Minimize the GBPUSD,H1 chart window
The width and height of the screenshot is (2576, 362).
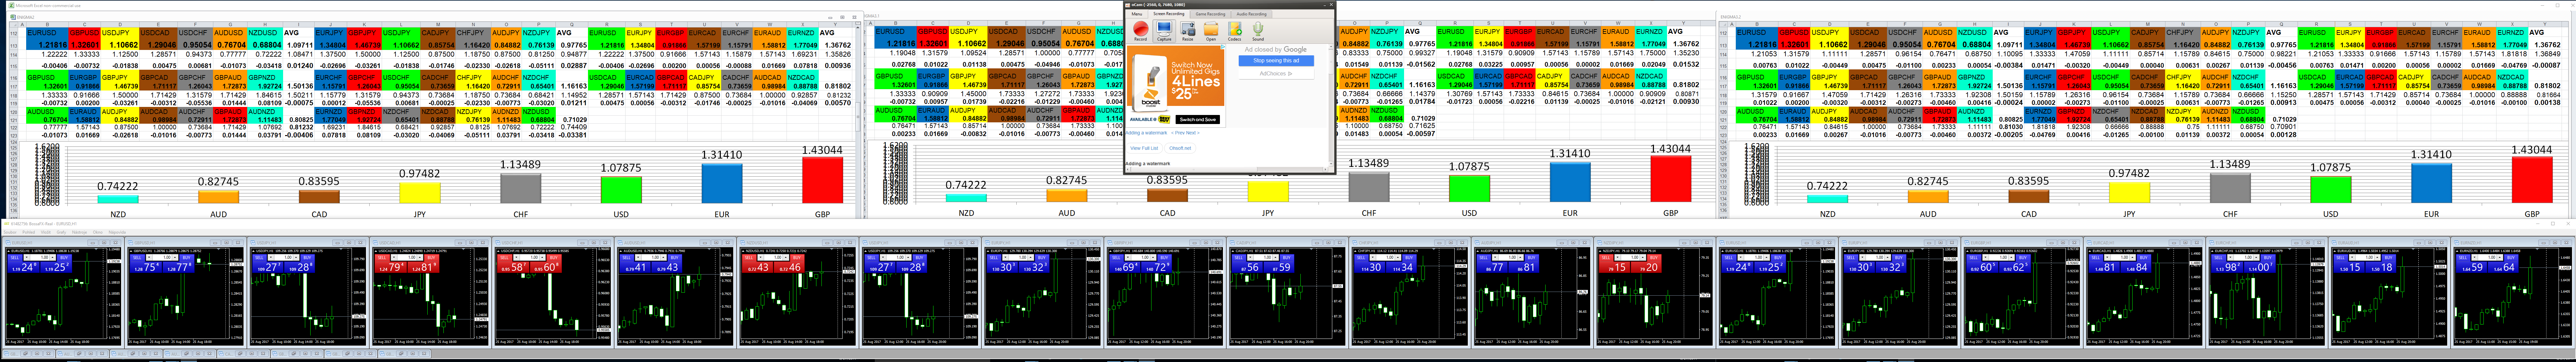pos(215,243)
